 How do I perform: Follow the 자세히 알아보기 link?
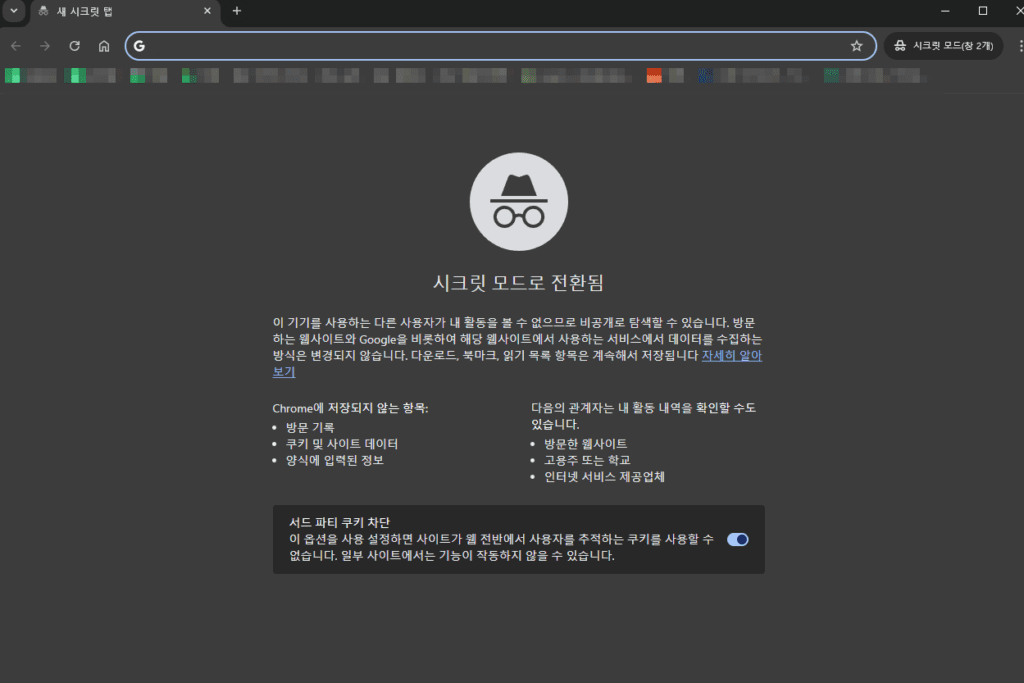pyautogui.click(x=731, y=355)
